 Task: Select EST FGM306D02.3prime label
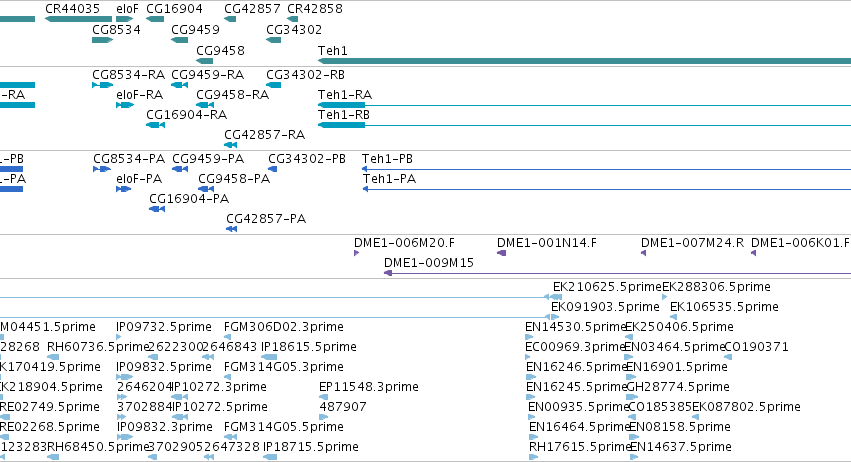pos(284,327)
